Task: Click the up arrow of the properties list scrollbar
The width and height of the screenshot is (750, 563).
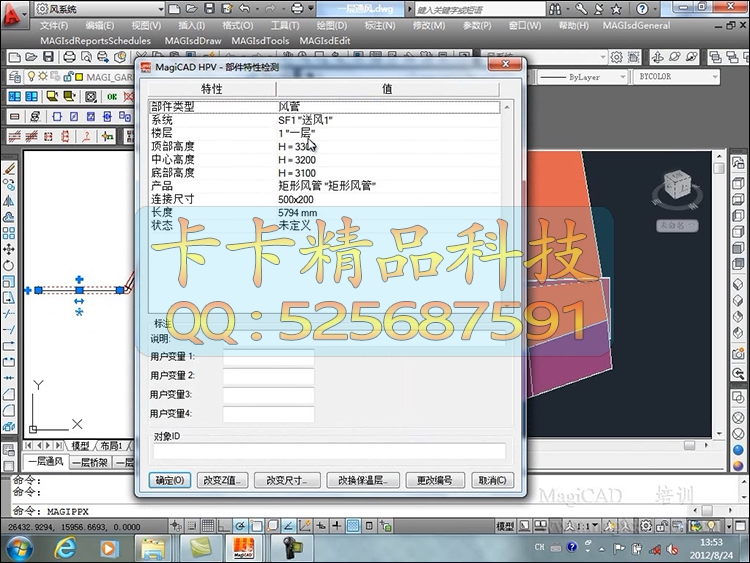Action: (507, 107)
